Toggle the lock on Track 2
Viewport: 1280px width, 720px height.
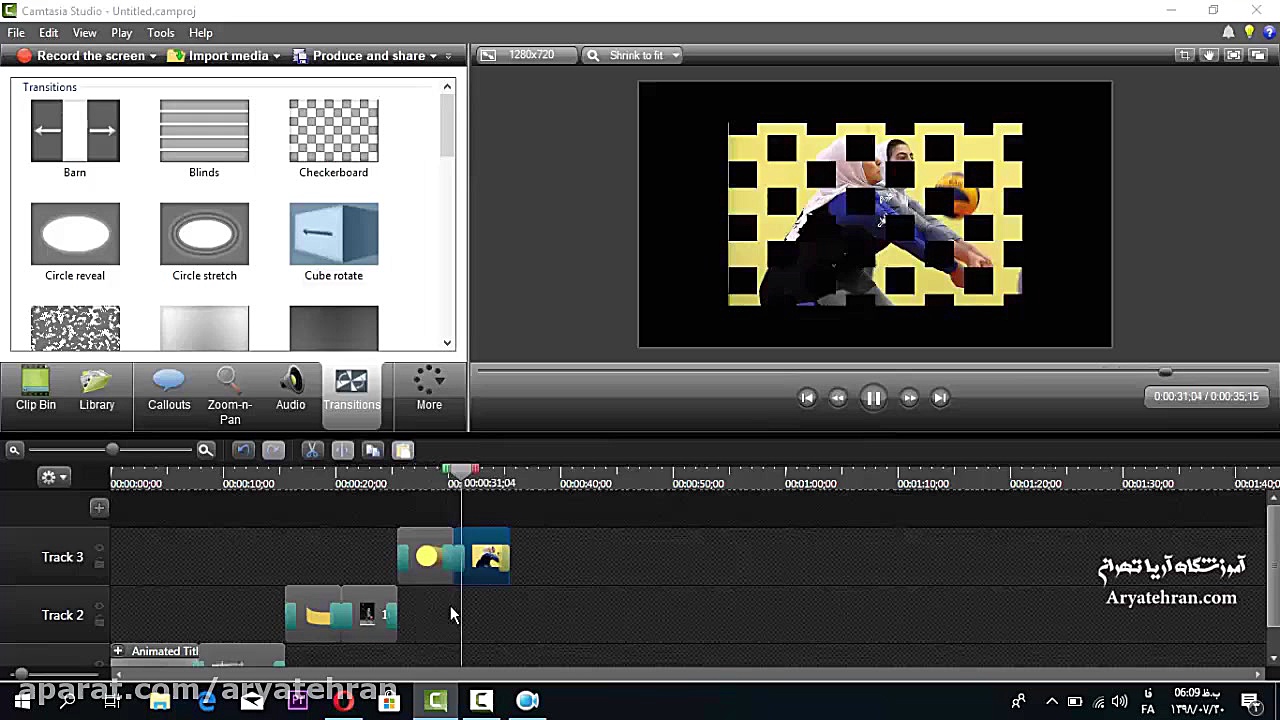pyautogui.click(x=99, y=622)
